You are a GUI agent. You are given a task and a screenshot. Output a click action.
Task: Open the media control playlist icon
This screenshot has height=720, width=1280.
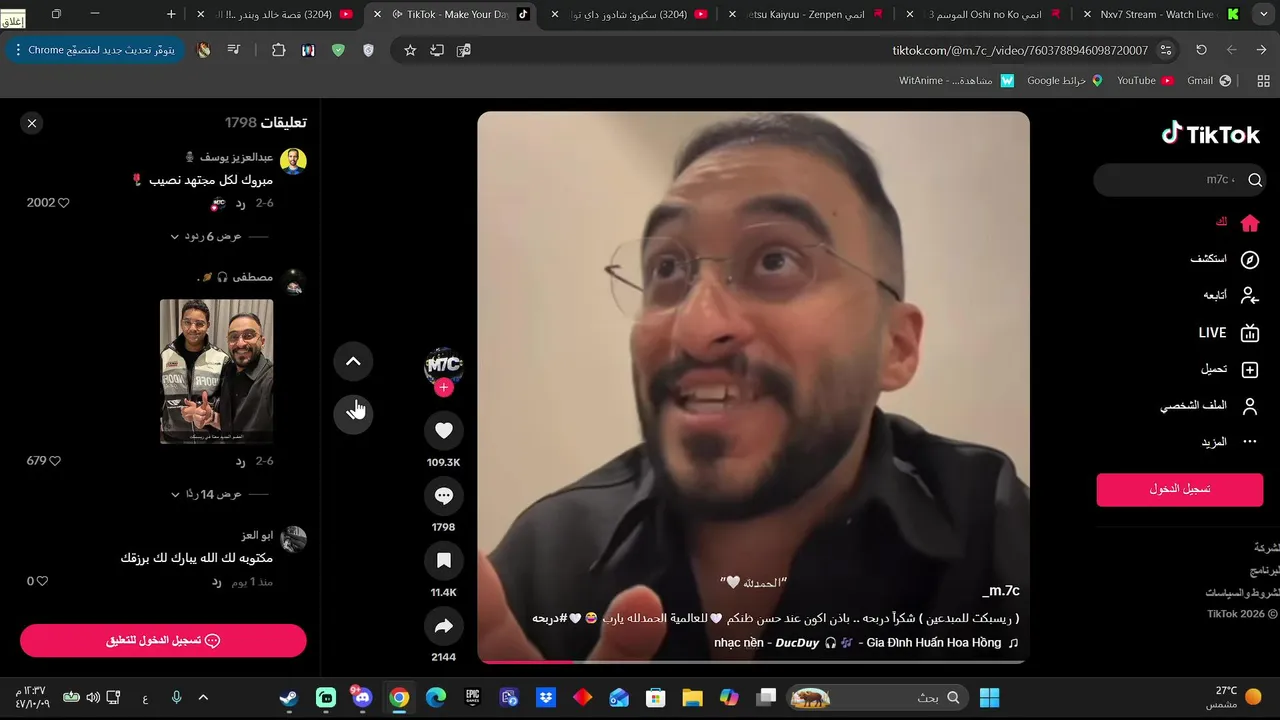234,50
